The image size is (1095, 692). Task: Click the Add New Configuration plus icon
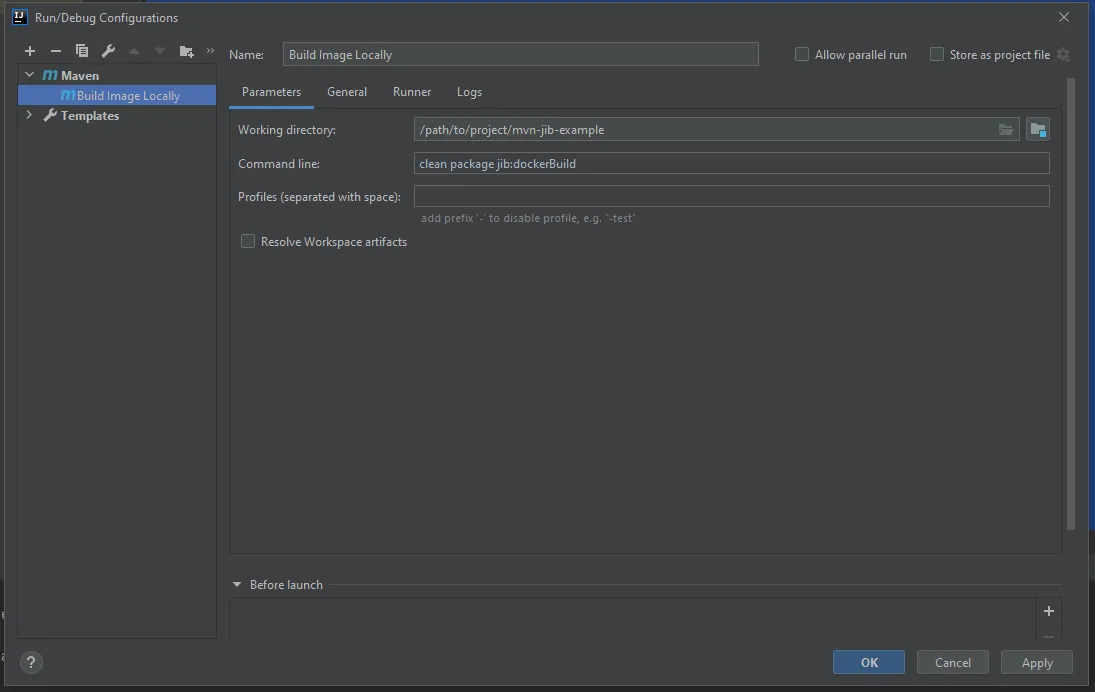(x=30, y=51)
